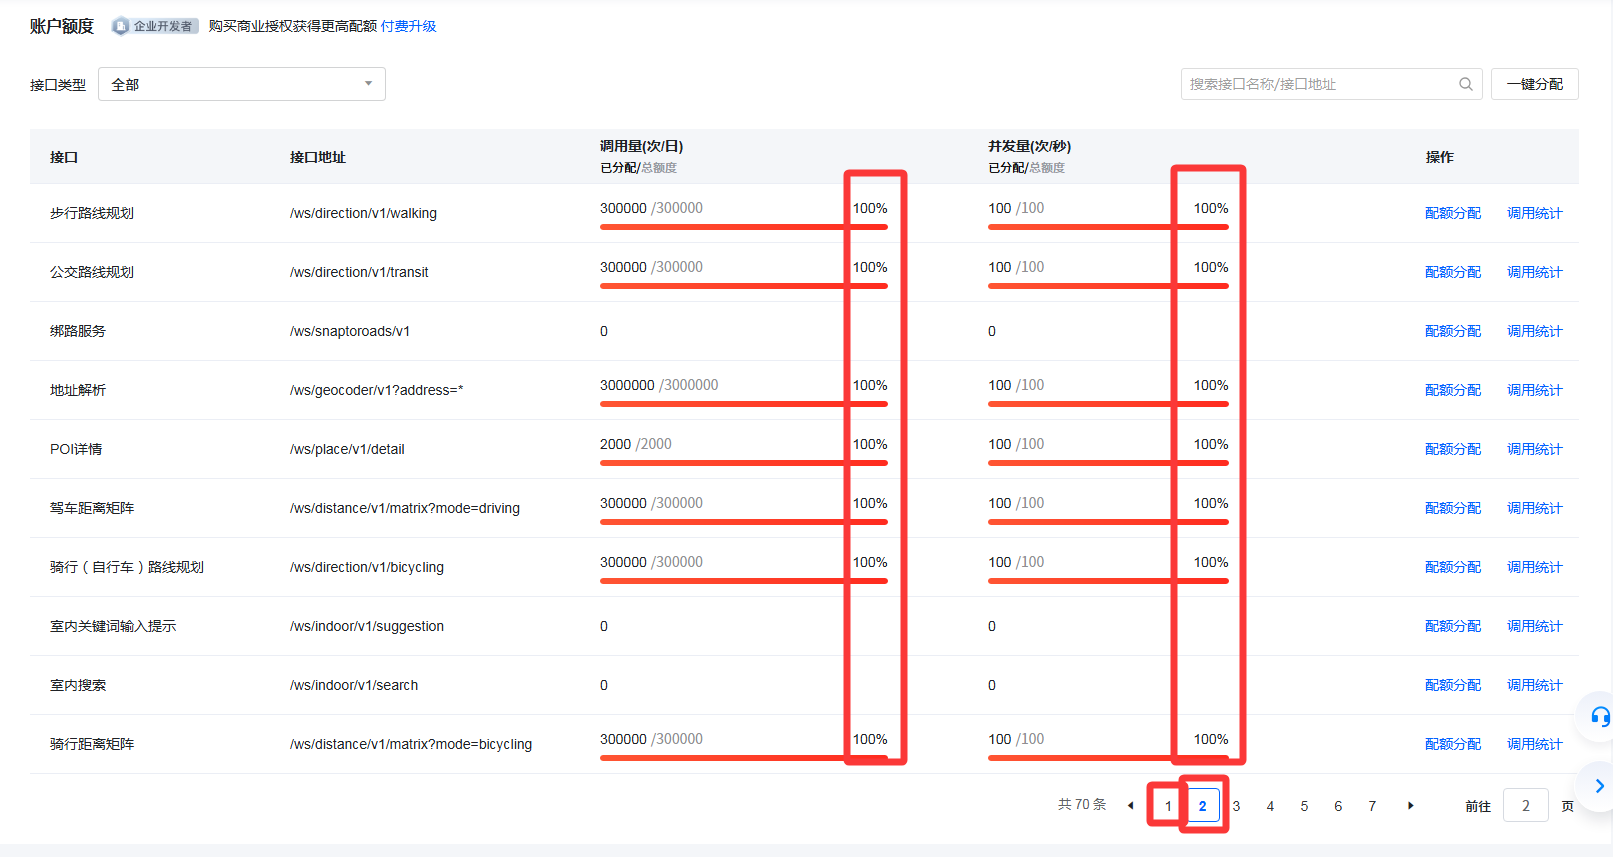Open the 接口类型 dropdown

(242, 84)
